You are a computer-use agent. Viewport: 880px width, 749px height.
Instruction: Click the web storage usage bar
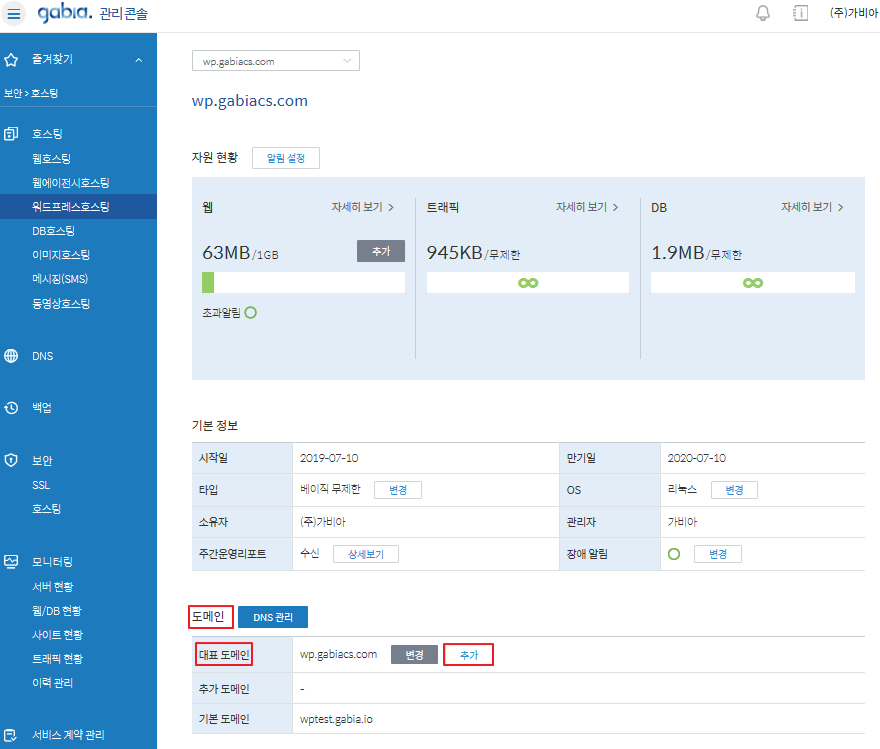click(x=303, y=283)
